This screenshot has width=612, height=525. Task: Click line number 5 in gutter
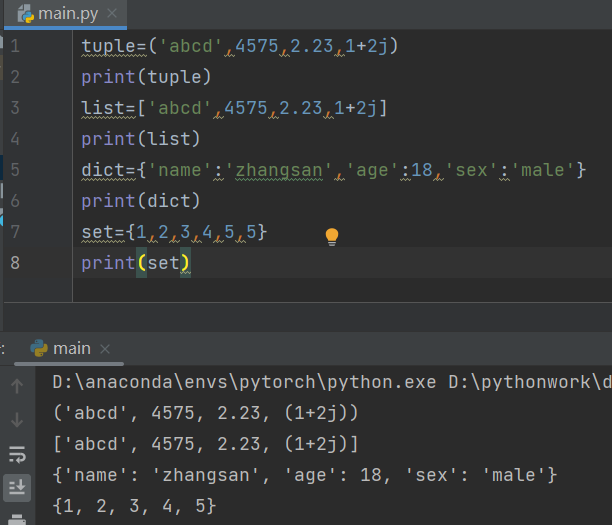(15, 170)
